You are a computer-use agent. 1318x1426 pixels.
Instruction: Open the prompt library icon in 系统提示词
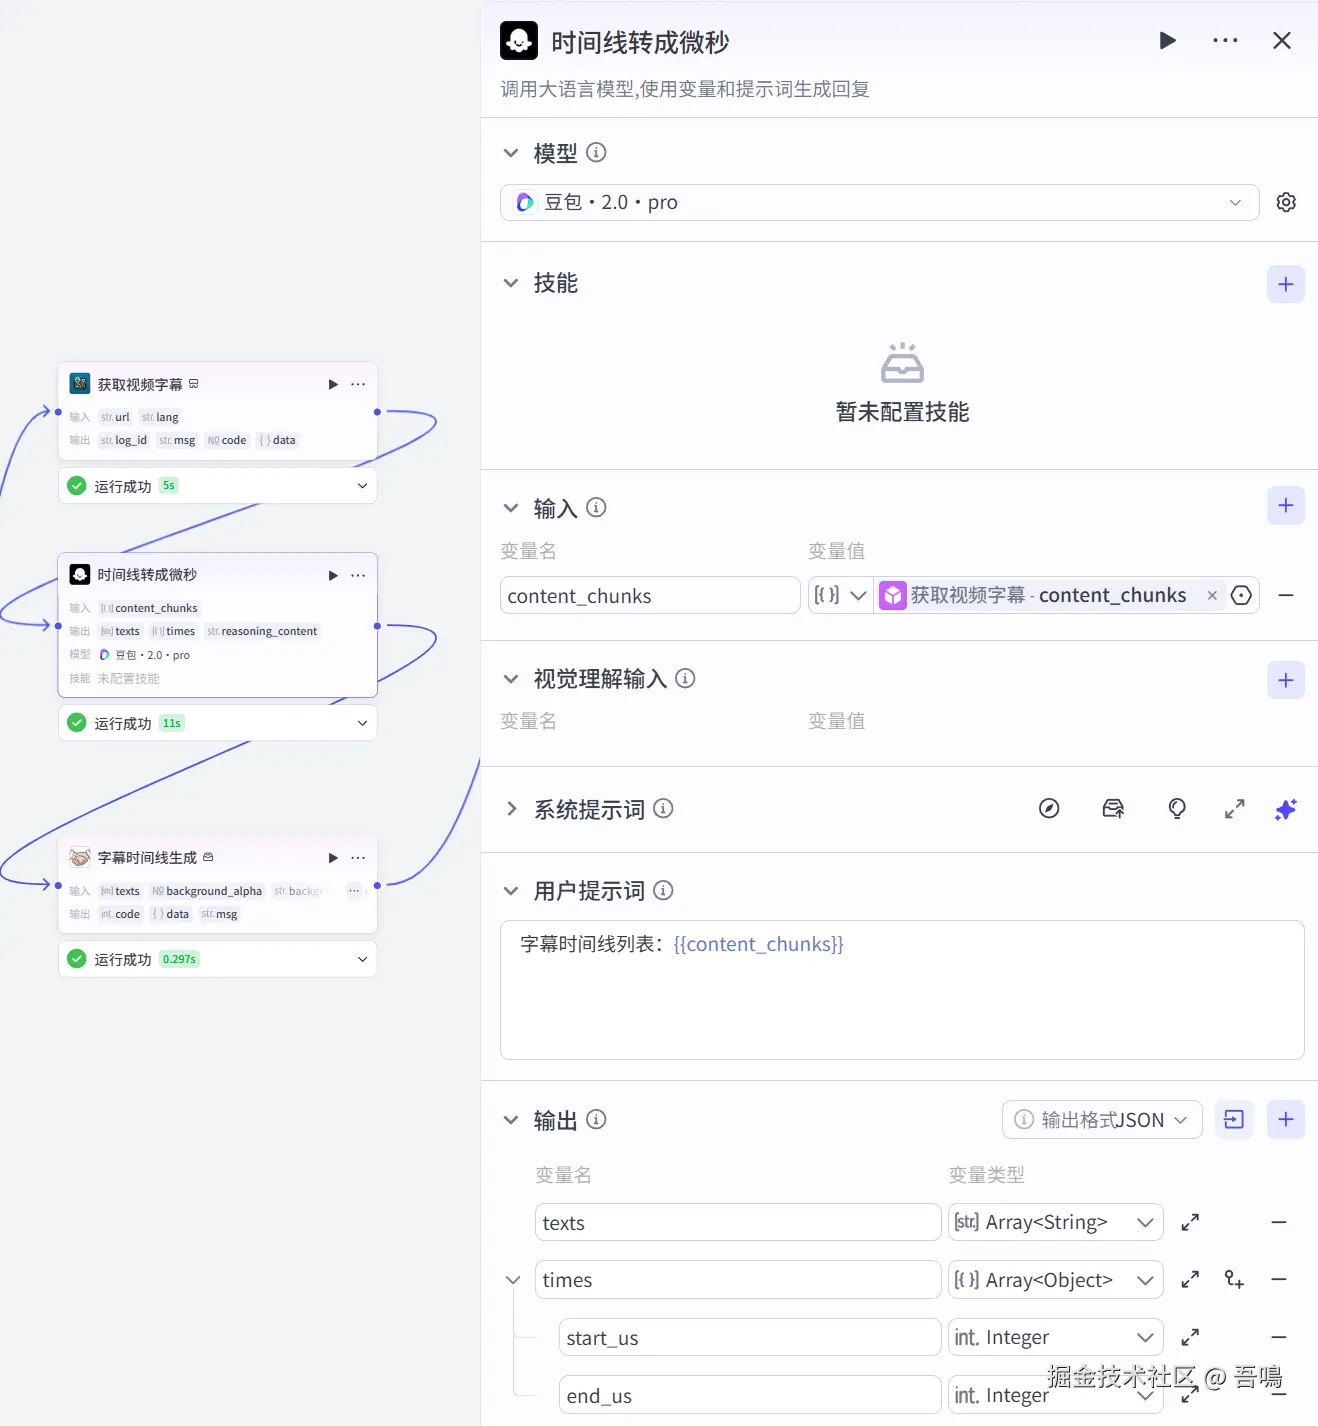click(x=1113, y=809)
